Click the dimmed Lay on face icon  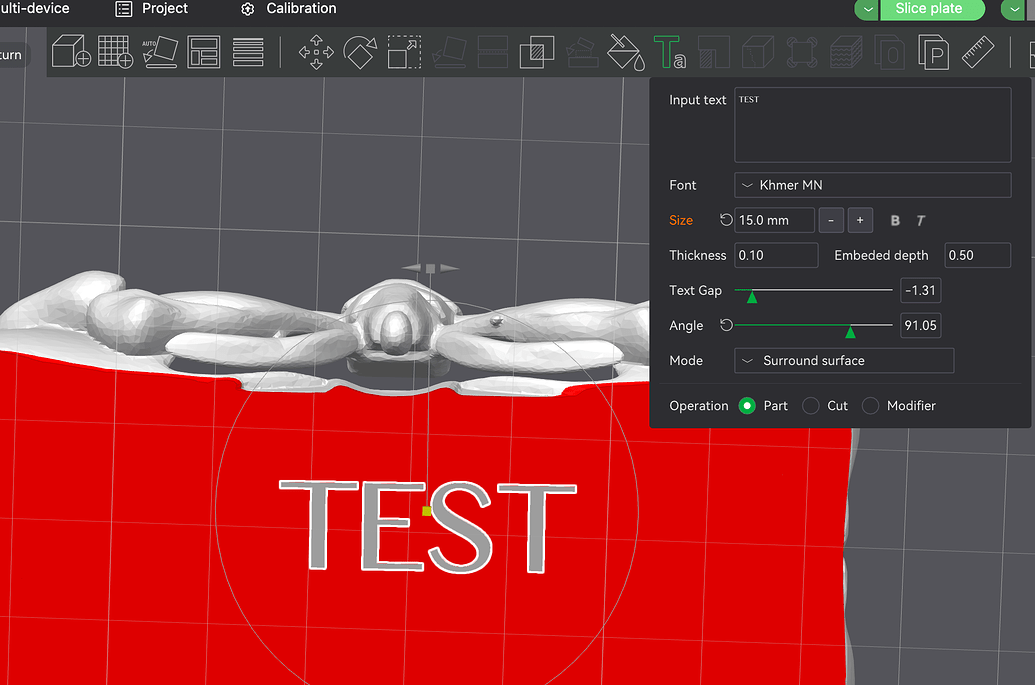[x=449, y=52]
